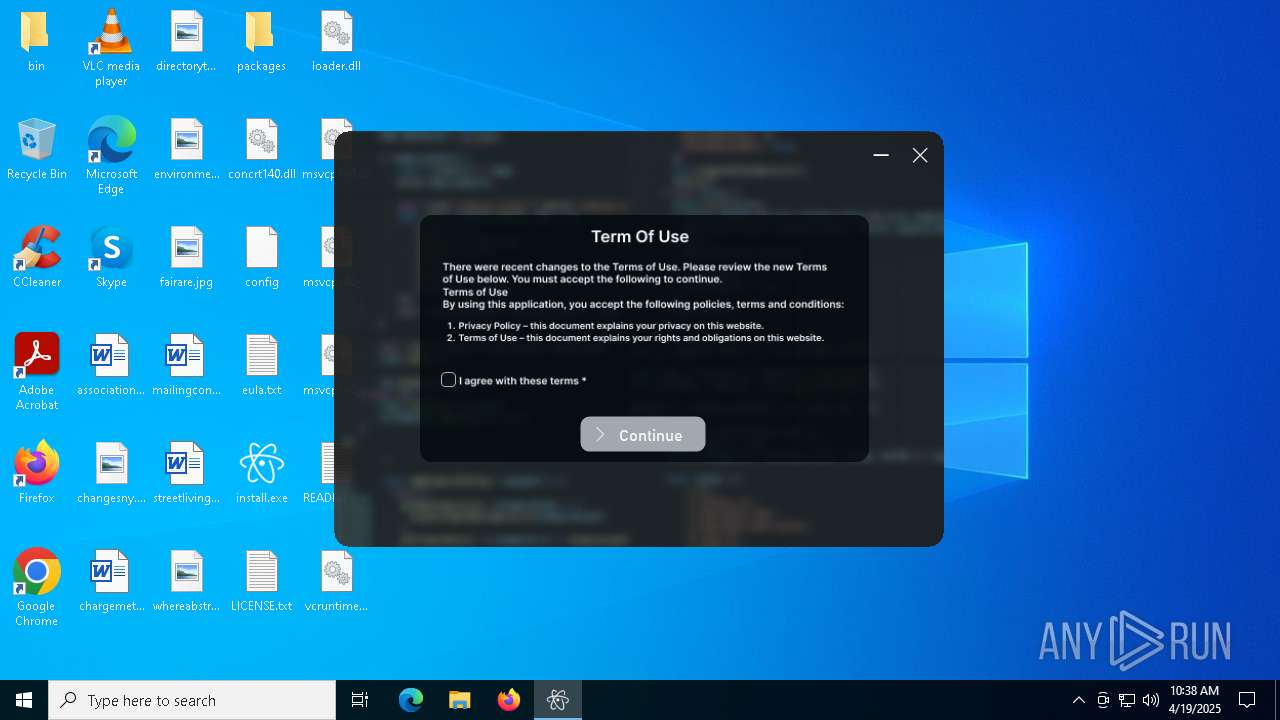Open the volume tray icon

[1151, 700]
